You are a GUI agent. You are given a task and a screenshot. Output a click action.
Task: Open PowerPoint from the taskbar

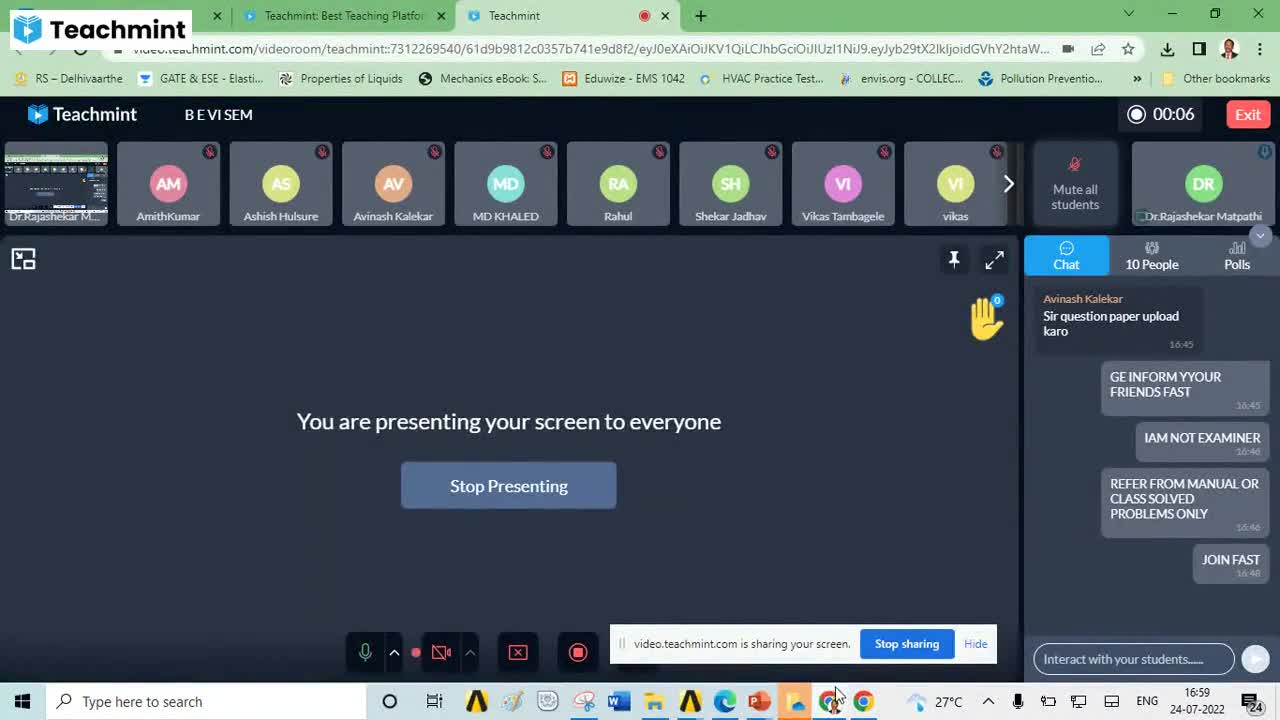[759, 702]
